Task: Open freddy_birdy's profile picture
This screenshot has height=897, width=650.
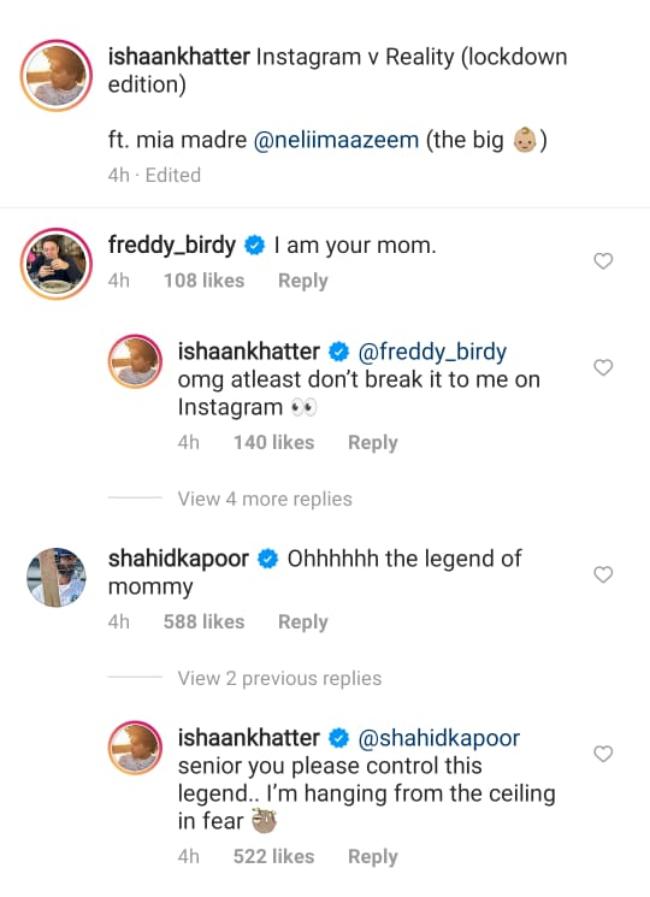Action: [x=56, y=262]
